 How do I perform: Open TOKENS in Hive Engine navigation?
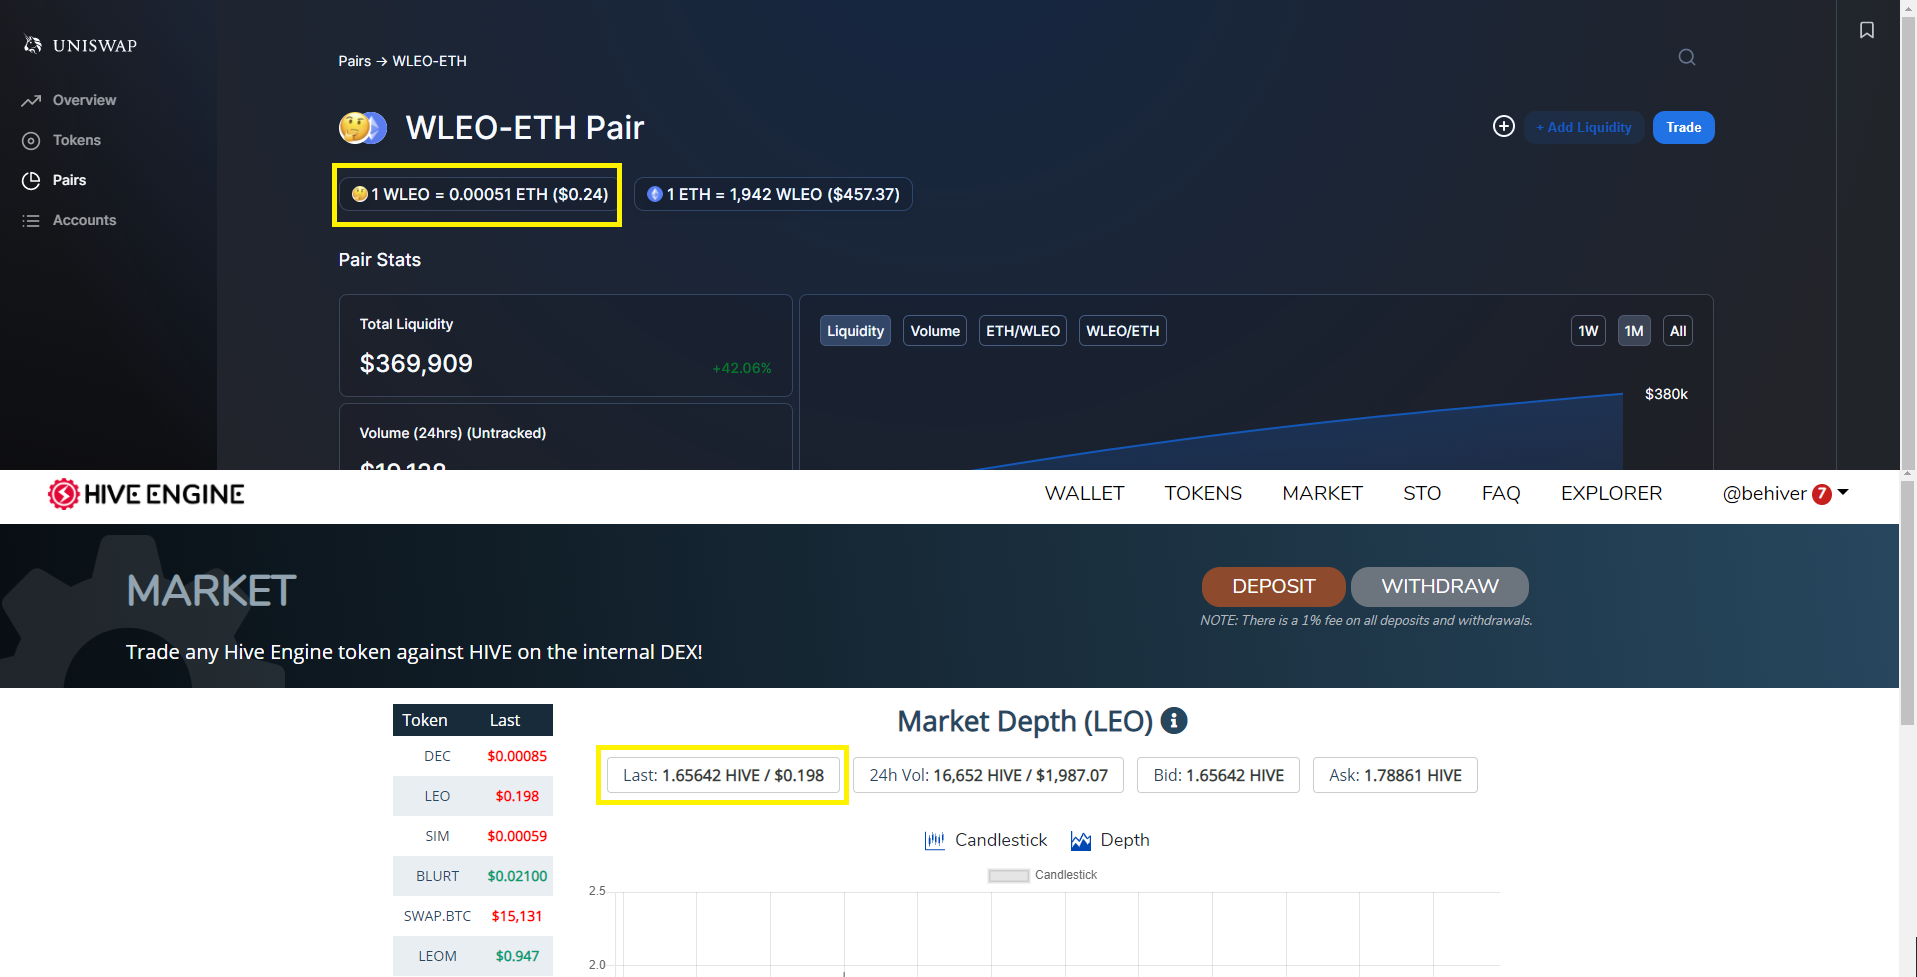[x=1203, y=493]
